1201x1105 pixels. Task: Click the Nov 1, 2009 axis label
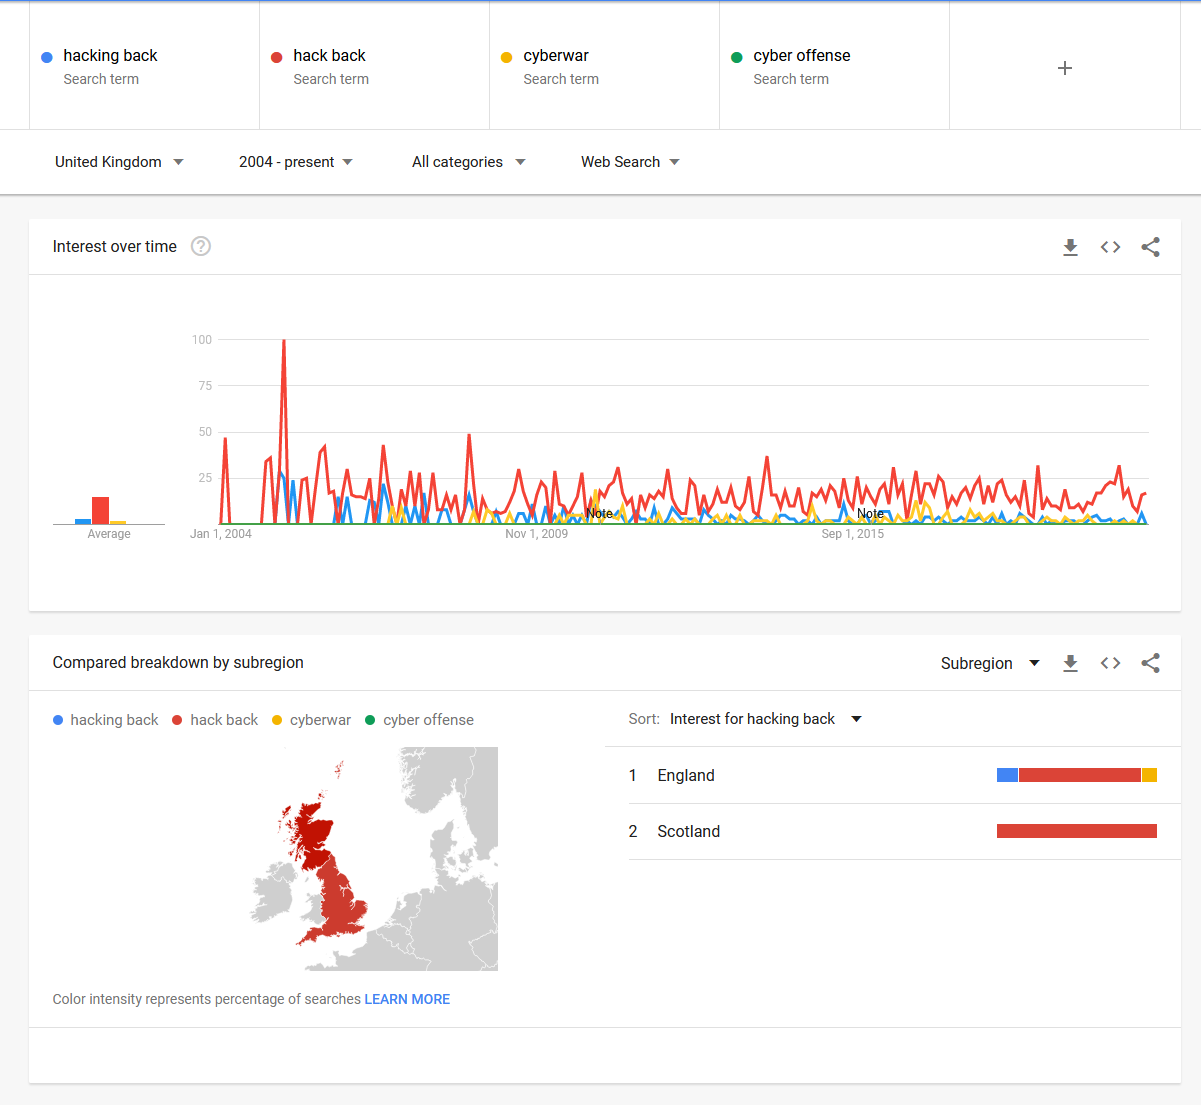[536, 534]
